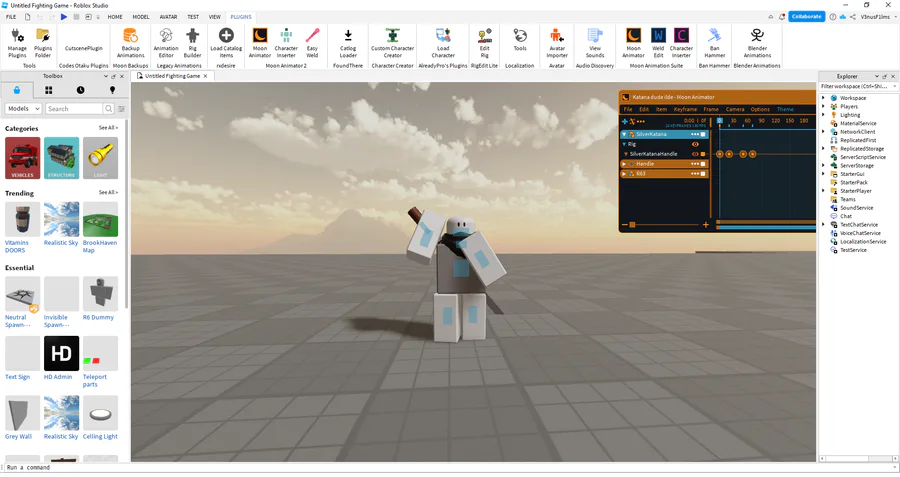Expand the Players node

[823, 106]
